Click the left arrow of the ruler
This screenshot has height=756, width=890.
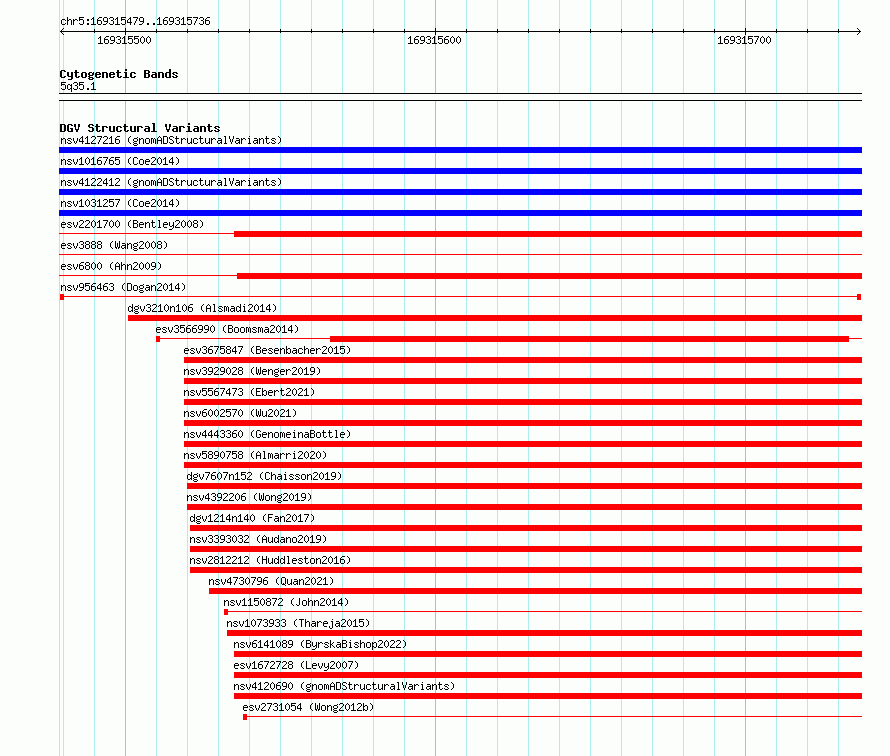62,31
